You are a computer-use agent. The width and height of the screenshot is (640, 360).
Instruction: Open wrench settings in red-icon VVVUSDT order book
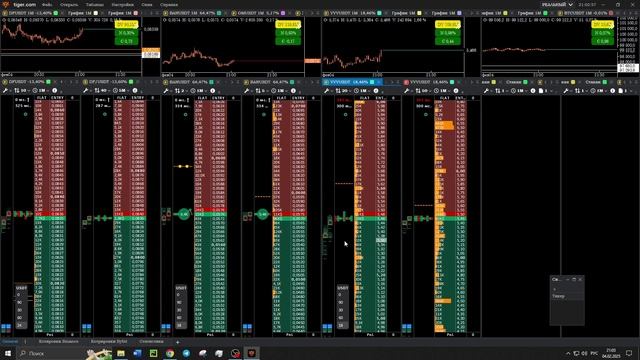pyautogui.click(x=407, y=90)
